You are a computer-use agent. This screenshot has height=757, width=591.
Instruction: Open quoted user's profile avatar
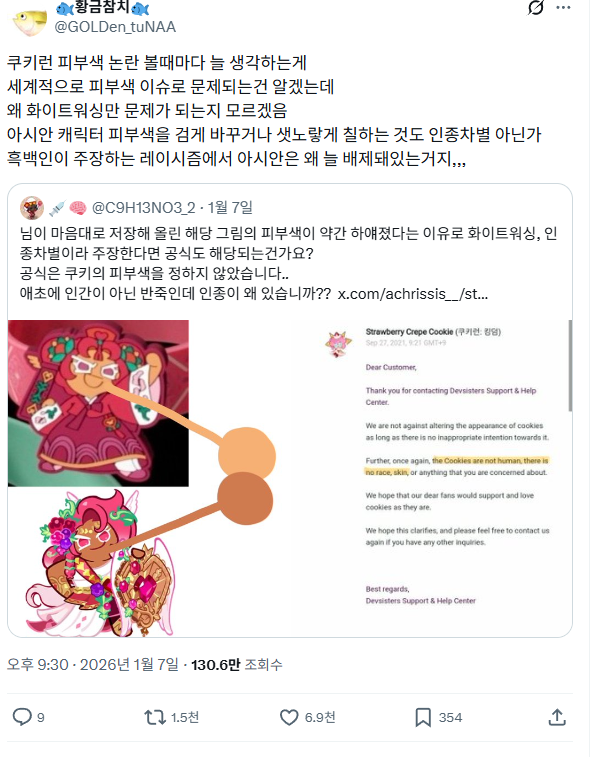coord(32,208)
